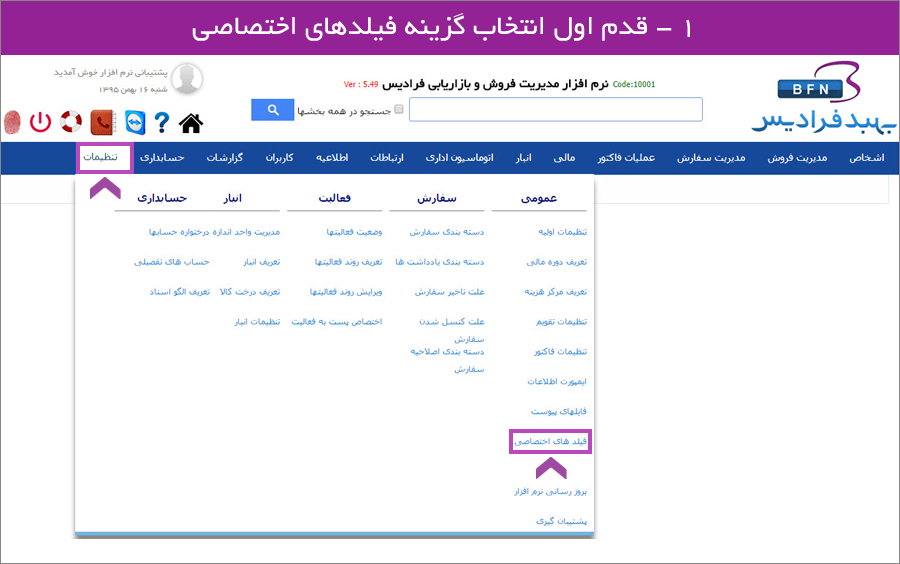Click into the main search text field
900x564 pixels.
pyautogui.click(x=555, y=110)
